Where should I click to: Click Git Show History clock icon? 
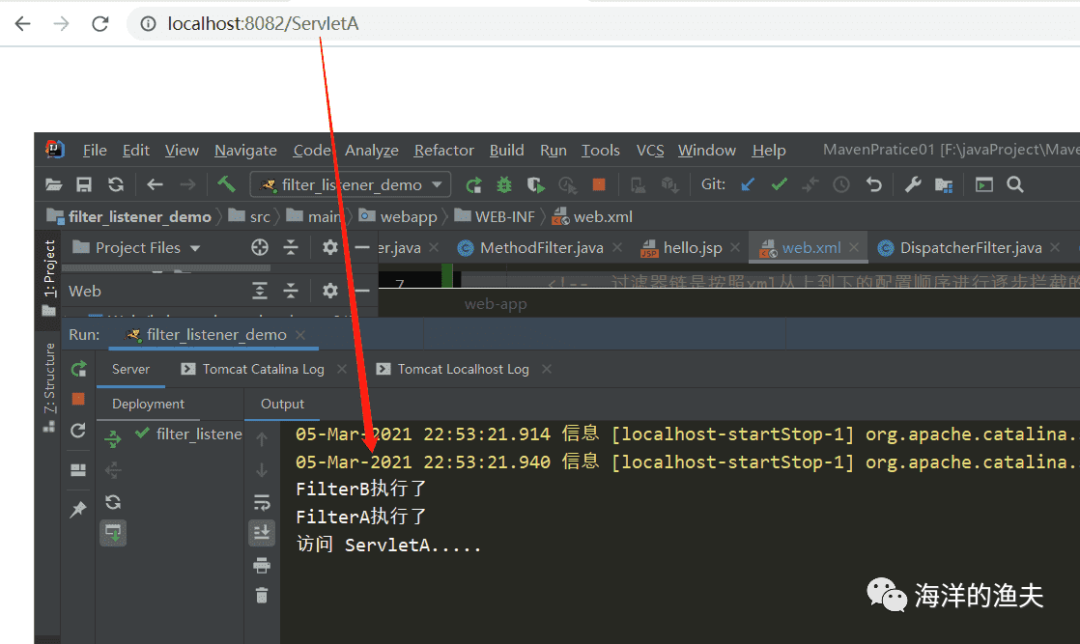(x=841, y=185)
